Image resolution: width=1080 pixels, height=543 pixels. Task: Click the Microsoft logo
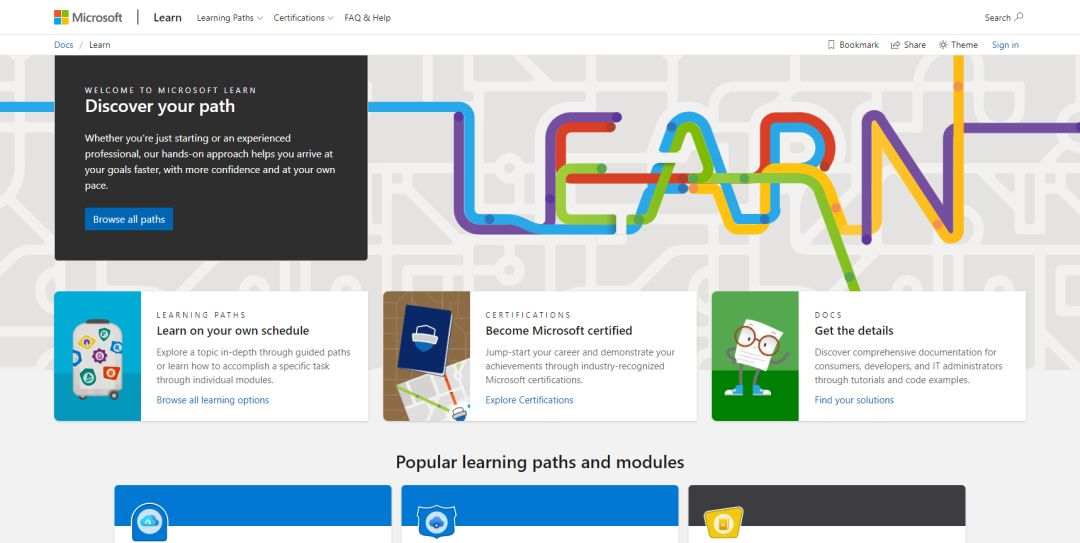[88, 17]
